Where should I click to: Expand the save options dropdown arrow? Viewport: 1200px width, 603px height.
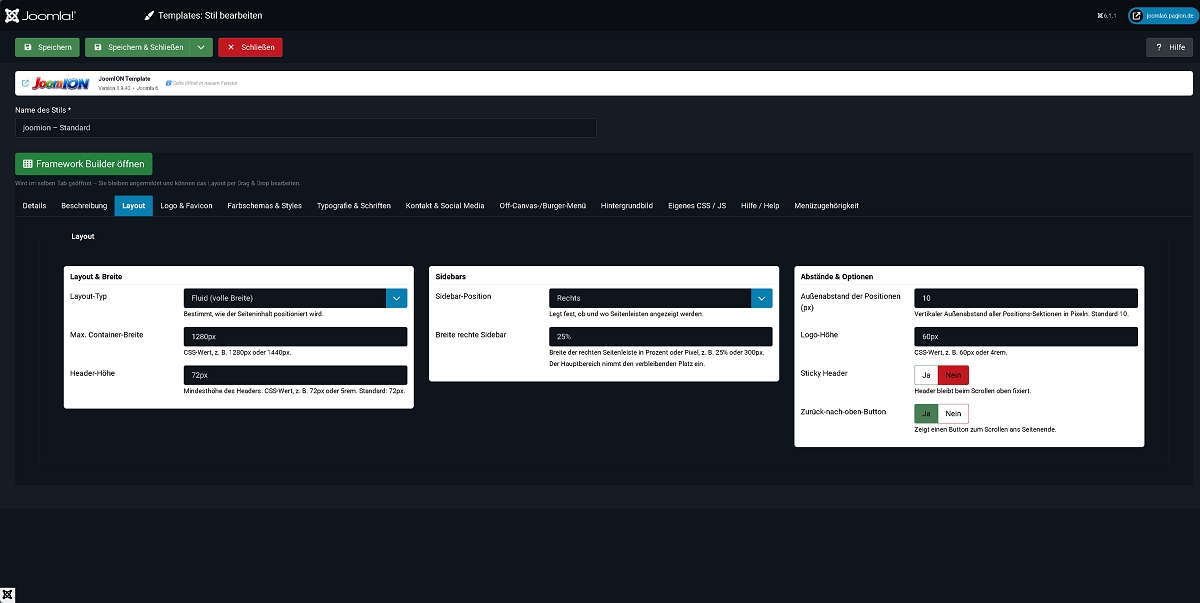pyautogui.click(x=201, y=47)
